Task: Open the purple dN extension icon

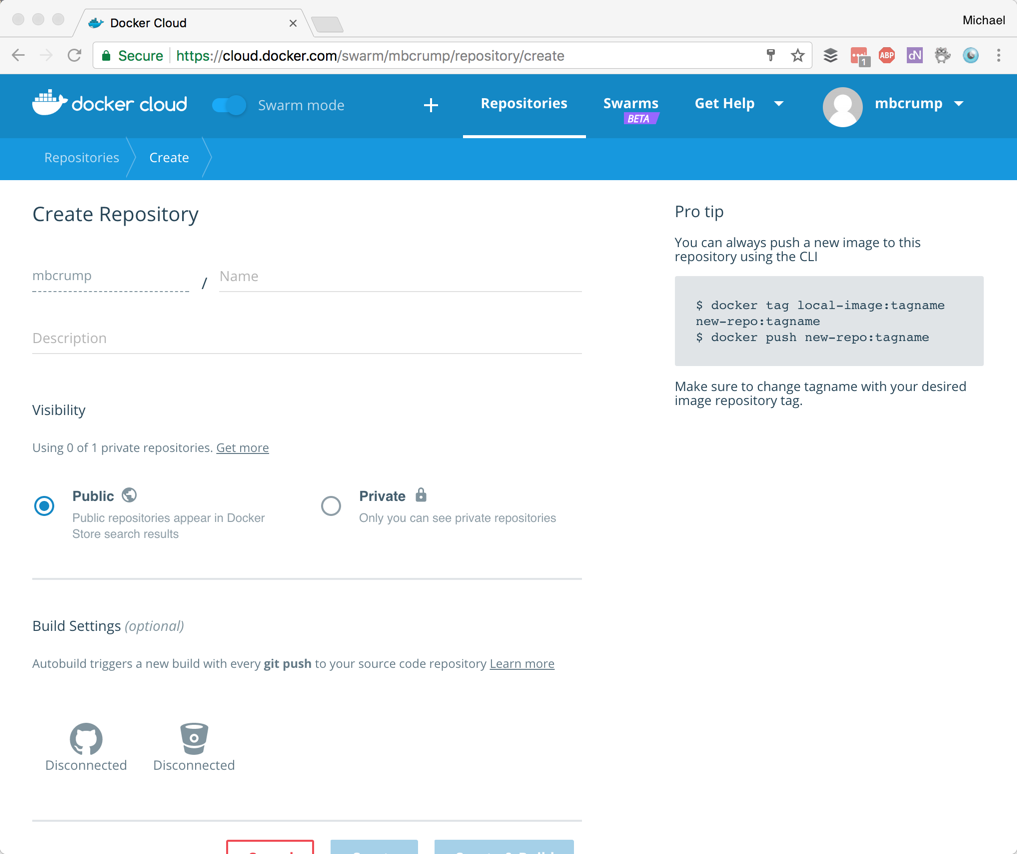Action: [915, 56]
